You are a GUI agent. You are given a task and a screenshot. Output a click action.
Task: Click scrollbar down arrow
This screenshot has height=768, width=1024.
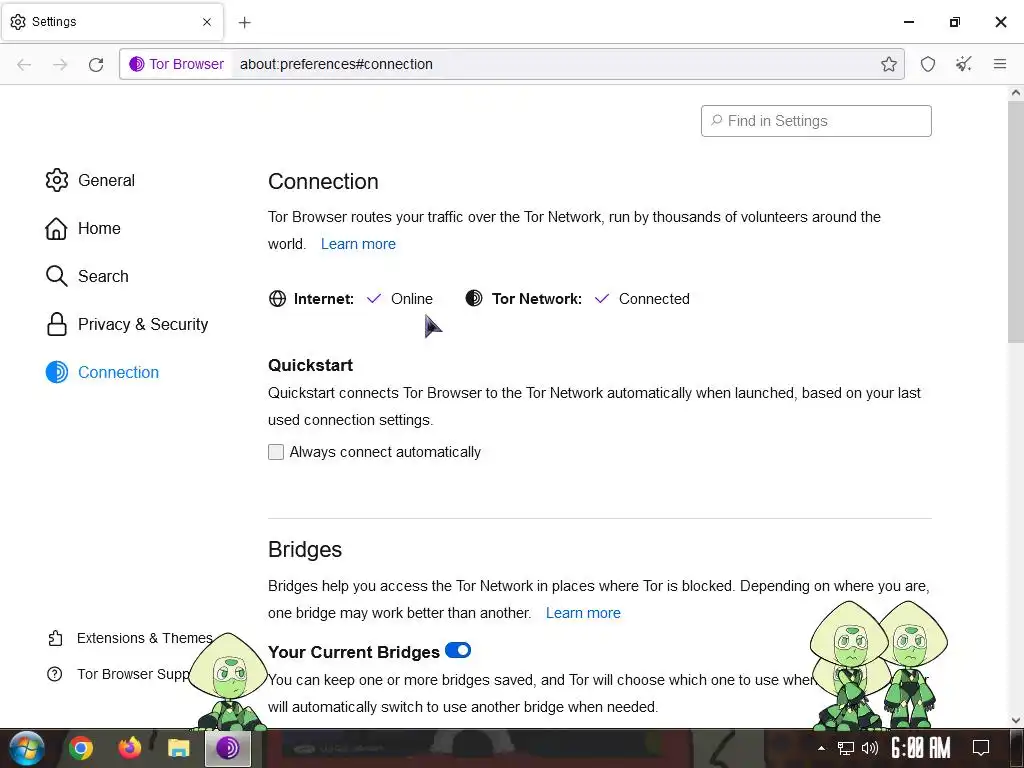click(1016, 721)
